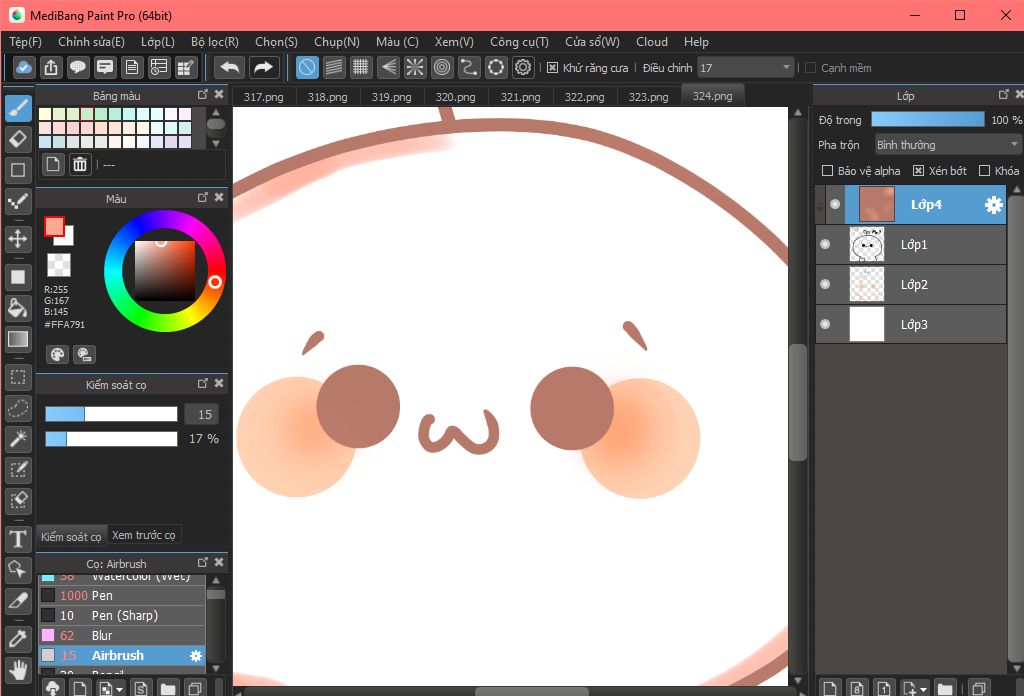The height and width of the screenshot is (696, 1024).
Task: Enable concentric circle snap
Action: (442, 67)
